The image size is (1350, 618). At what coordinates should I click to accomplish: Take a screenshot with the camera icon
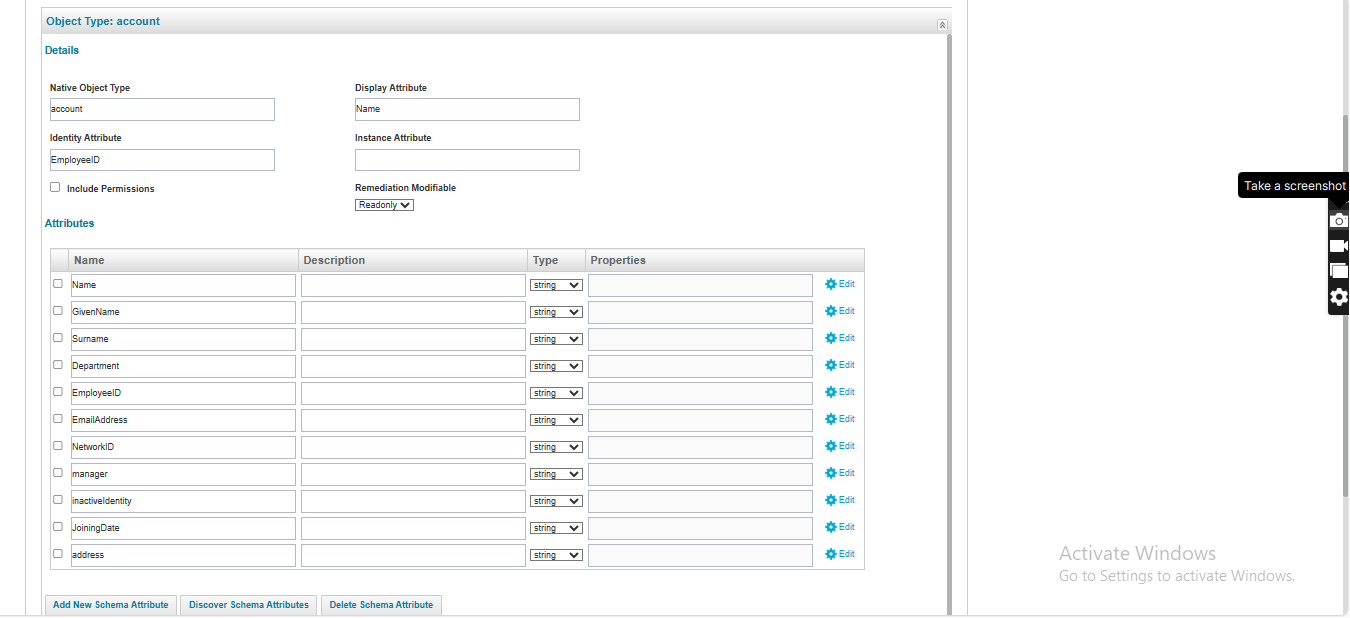(1339, 220)
